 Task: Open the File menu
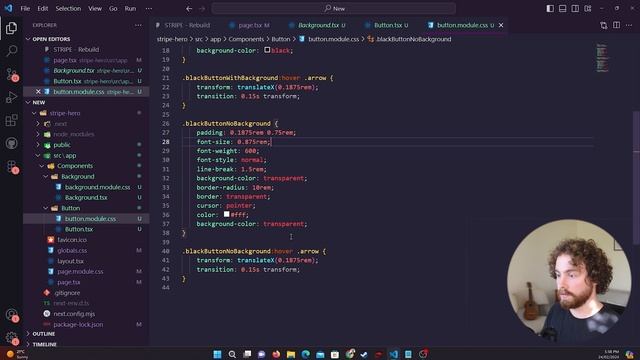pos(25,8)
